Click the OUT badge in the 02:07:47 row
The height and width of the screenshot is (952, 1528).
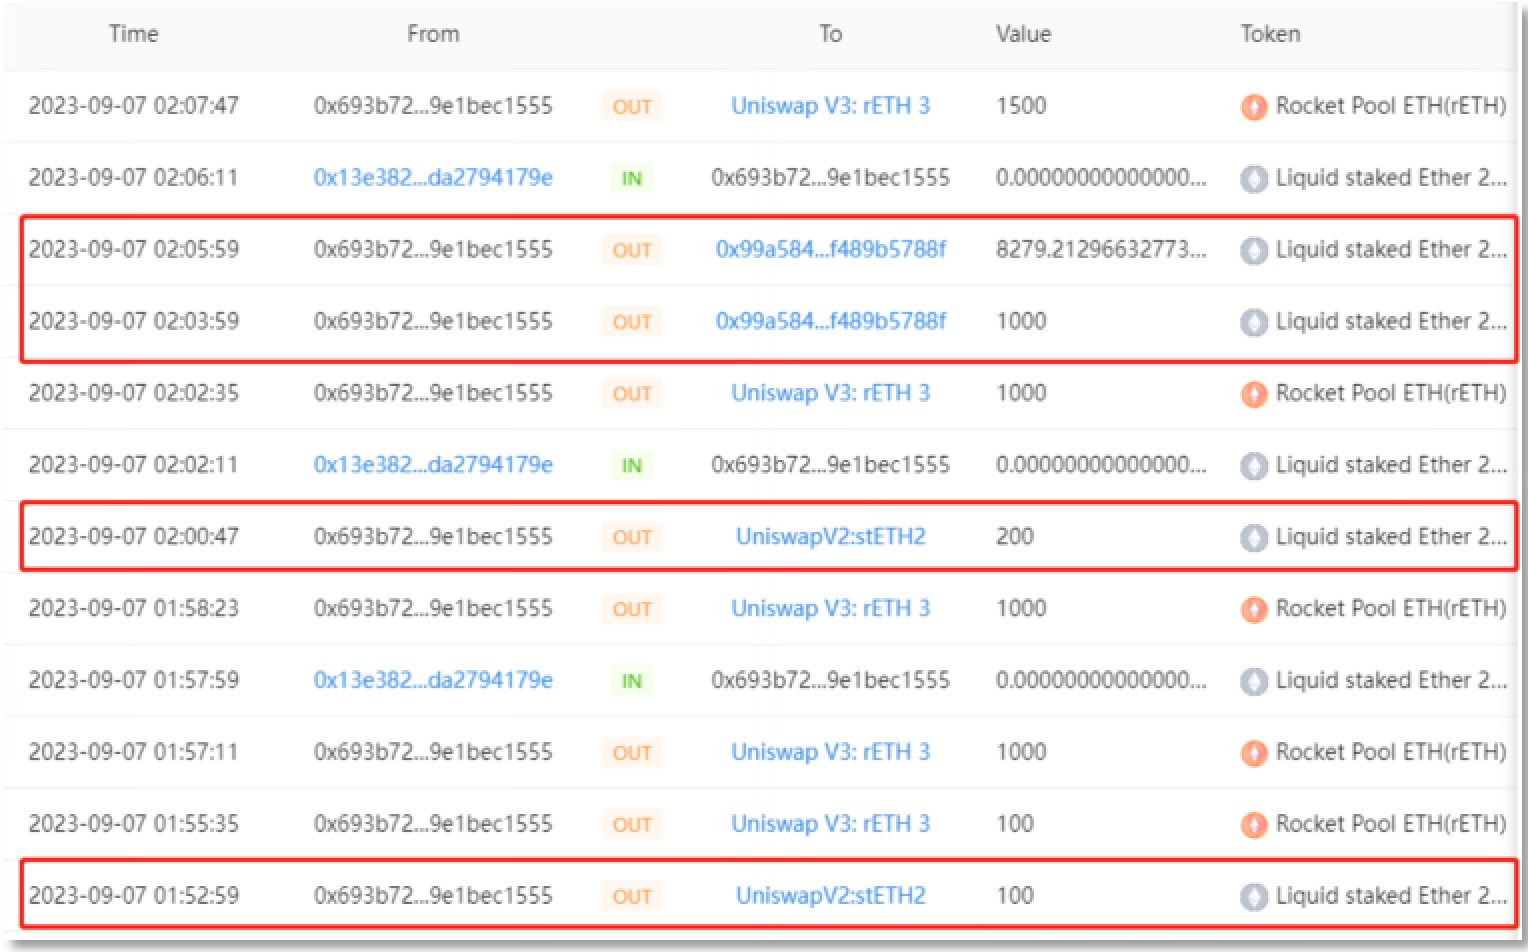tap(632, 107)
